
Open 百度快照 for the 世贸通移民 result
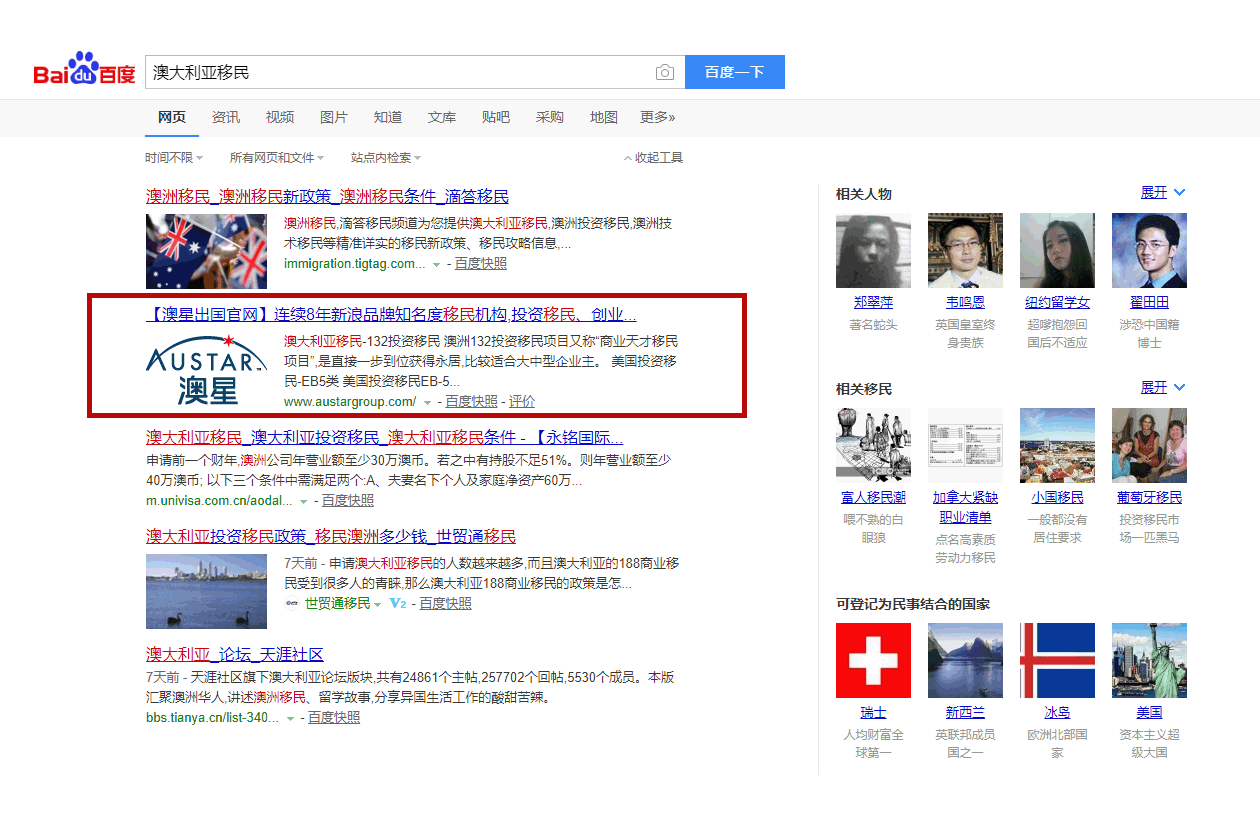(x=445, y=603)
